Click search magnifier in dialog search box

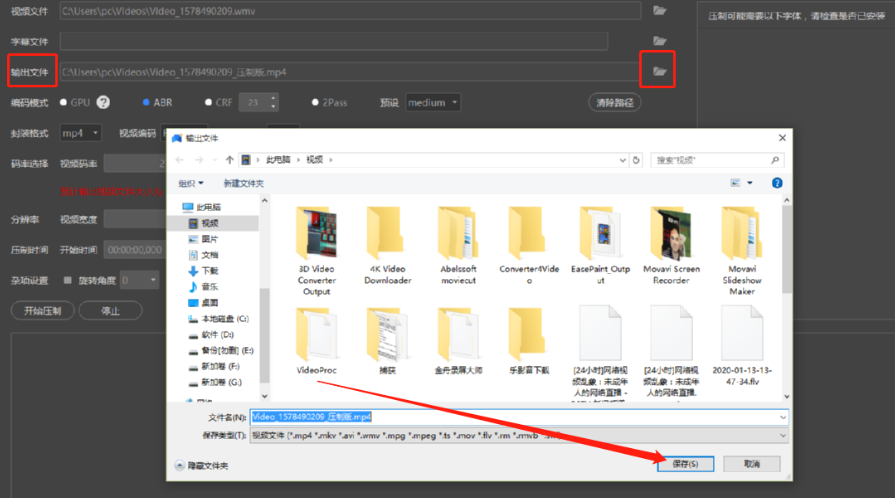click(x=775, y=160)
